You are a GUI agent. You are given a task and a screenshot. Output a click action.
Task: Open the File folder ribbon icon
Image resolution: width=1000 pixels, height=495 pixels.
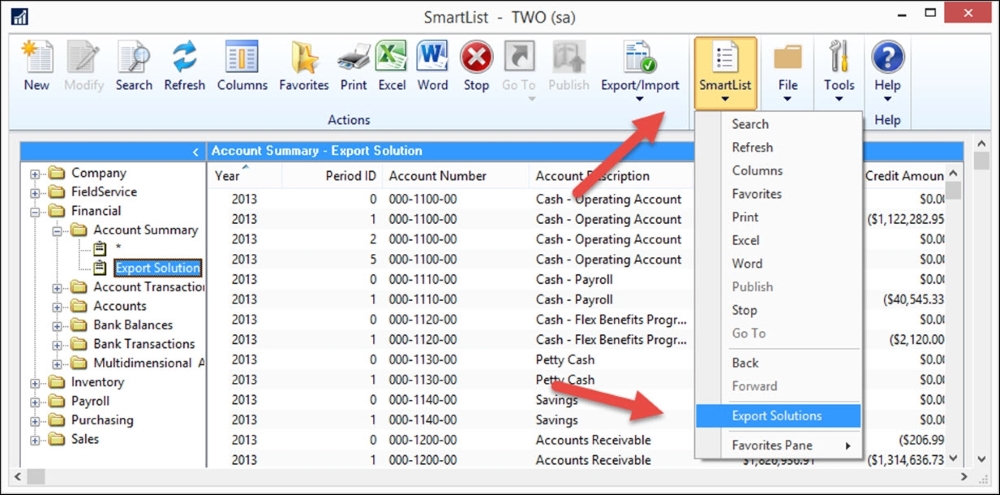coord(788,57)
